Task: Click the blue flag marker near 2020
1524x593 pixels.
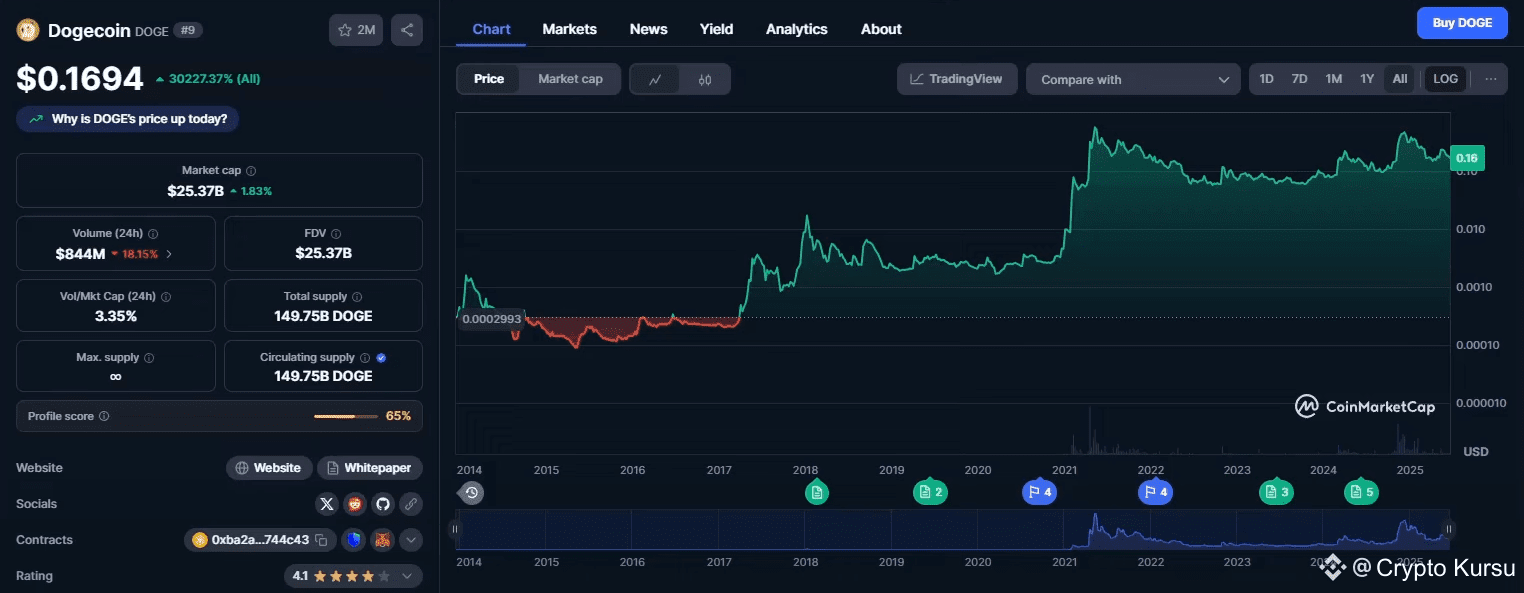Action: click(1039, 491)
